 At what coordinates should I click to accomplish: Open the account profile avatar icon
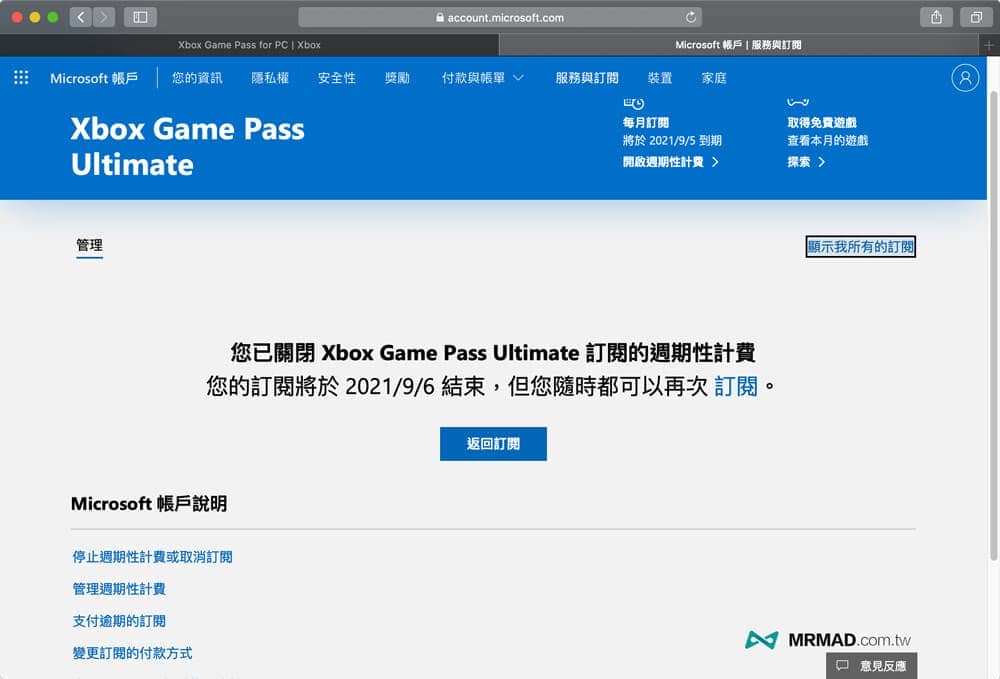click(965, 78)
